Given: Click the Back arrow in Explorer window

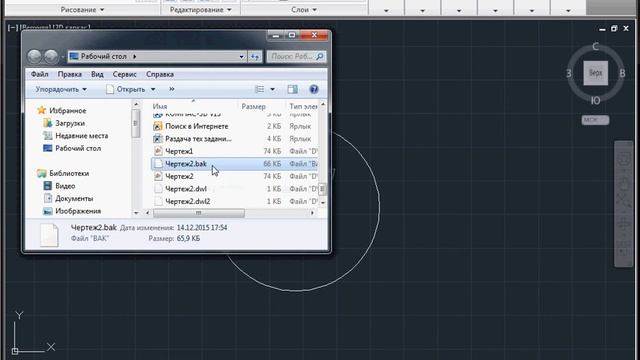Looking at the screenshot, I should click(x=35, y=56).
